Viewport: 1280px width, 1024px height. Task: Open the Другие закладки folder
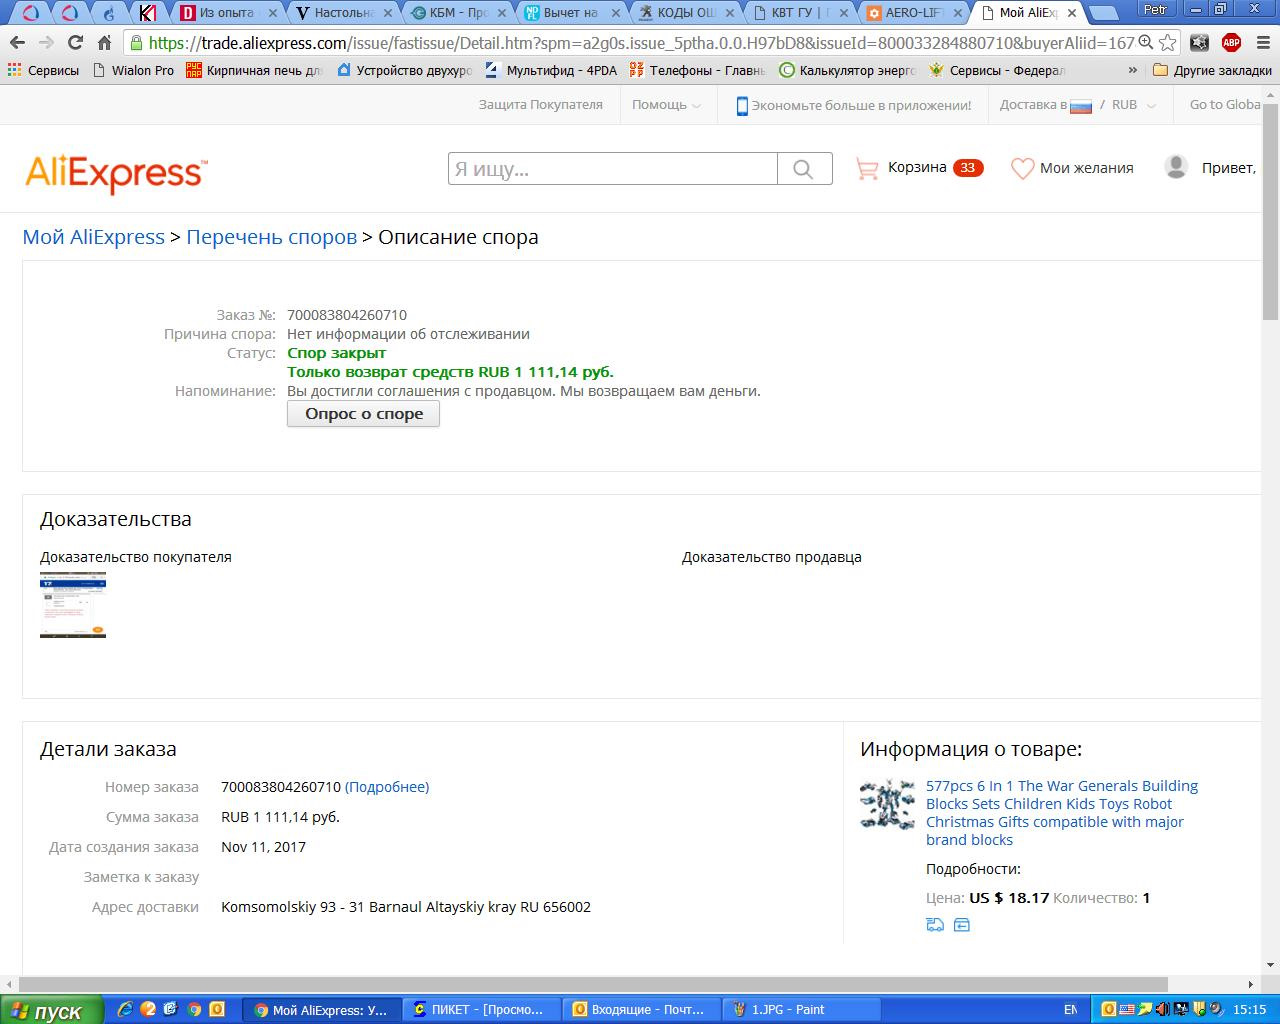[x=1212, y=70]
